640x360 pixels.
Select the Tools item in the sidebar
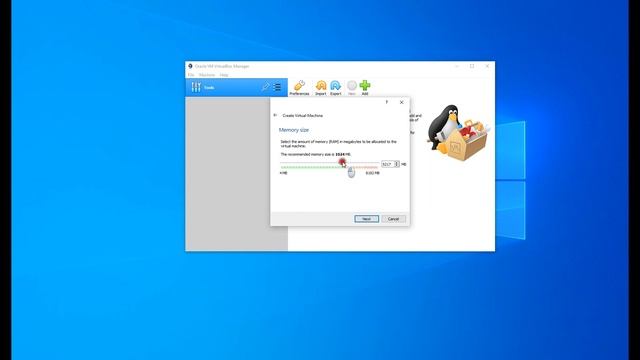pyautogui.click(x=236, y=87)
